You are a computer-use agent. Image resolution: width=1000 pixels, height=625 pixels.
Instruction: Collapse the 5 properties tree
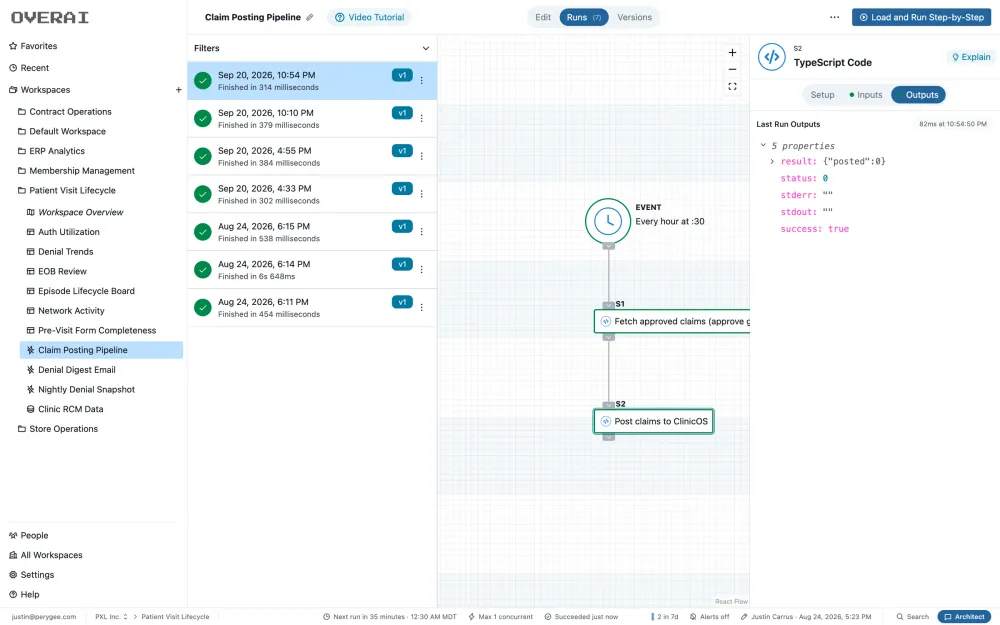click(x=763, y=145)
